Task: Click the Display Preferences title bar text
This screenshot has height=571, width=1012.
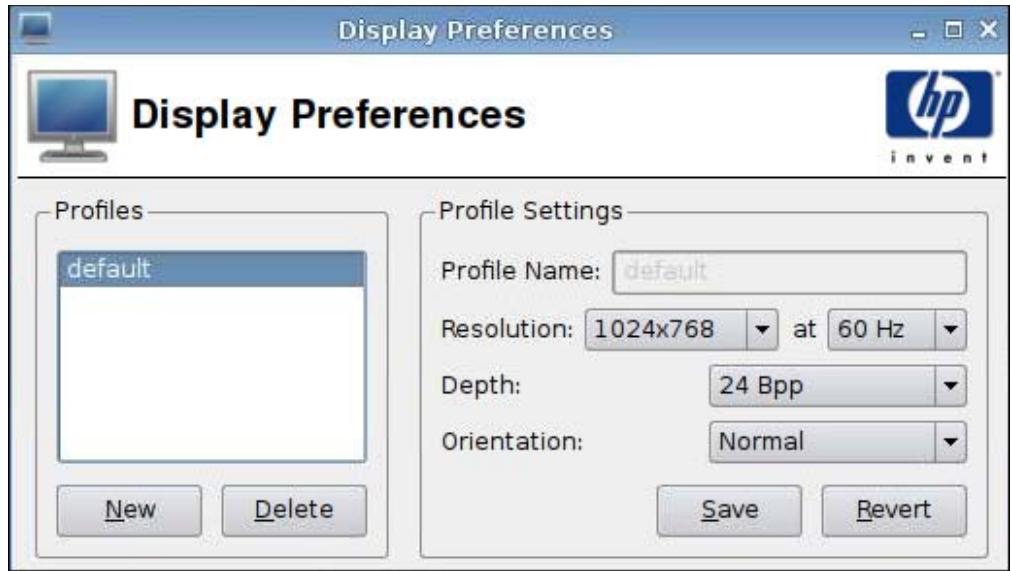Action: pyautogui.click(x=476, y=30)
